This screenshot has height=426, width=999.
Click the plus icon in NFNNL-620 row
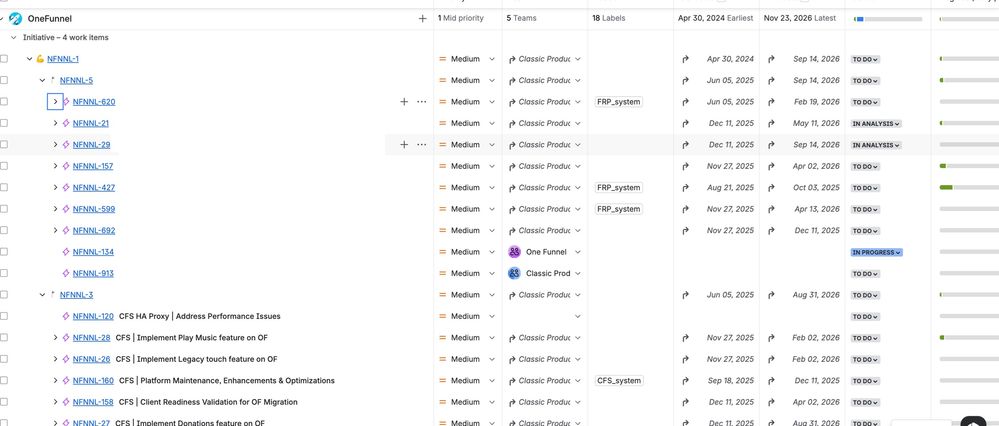click(x=404, y=101)
